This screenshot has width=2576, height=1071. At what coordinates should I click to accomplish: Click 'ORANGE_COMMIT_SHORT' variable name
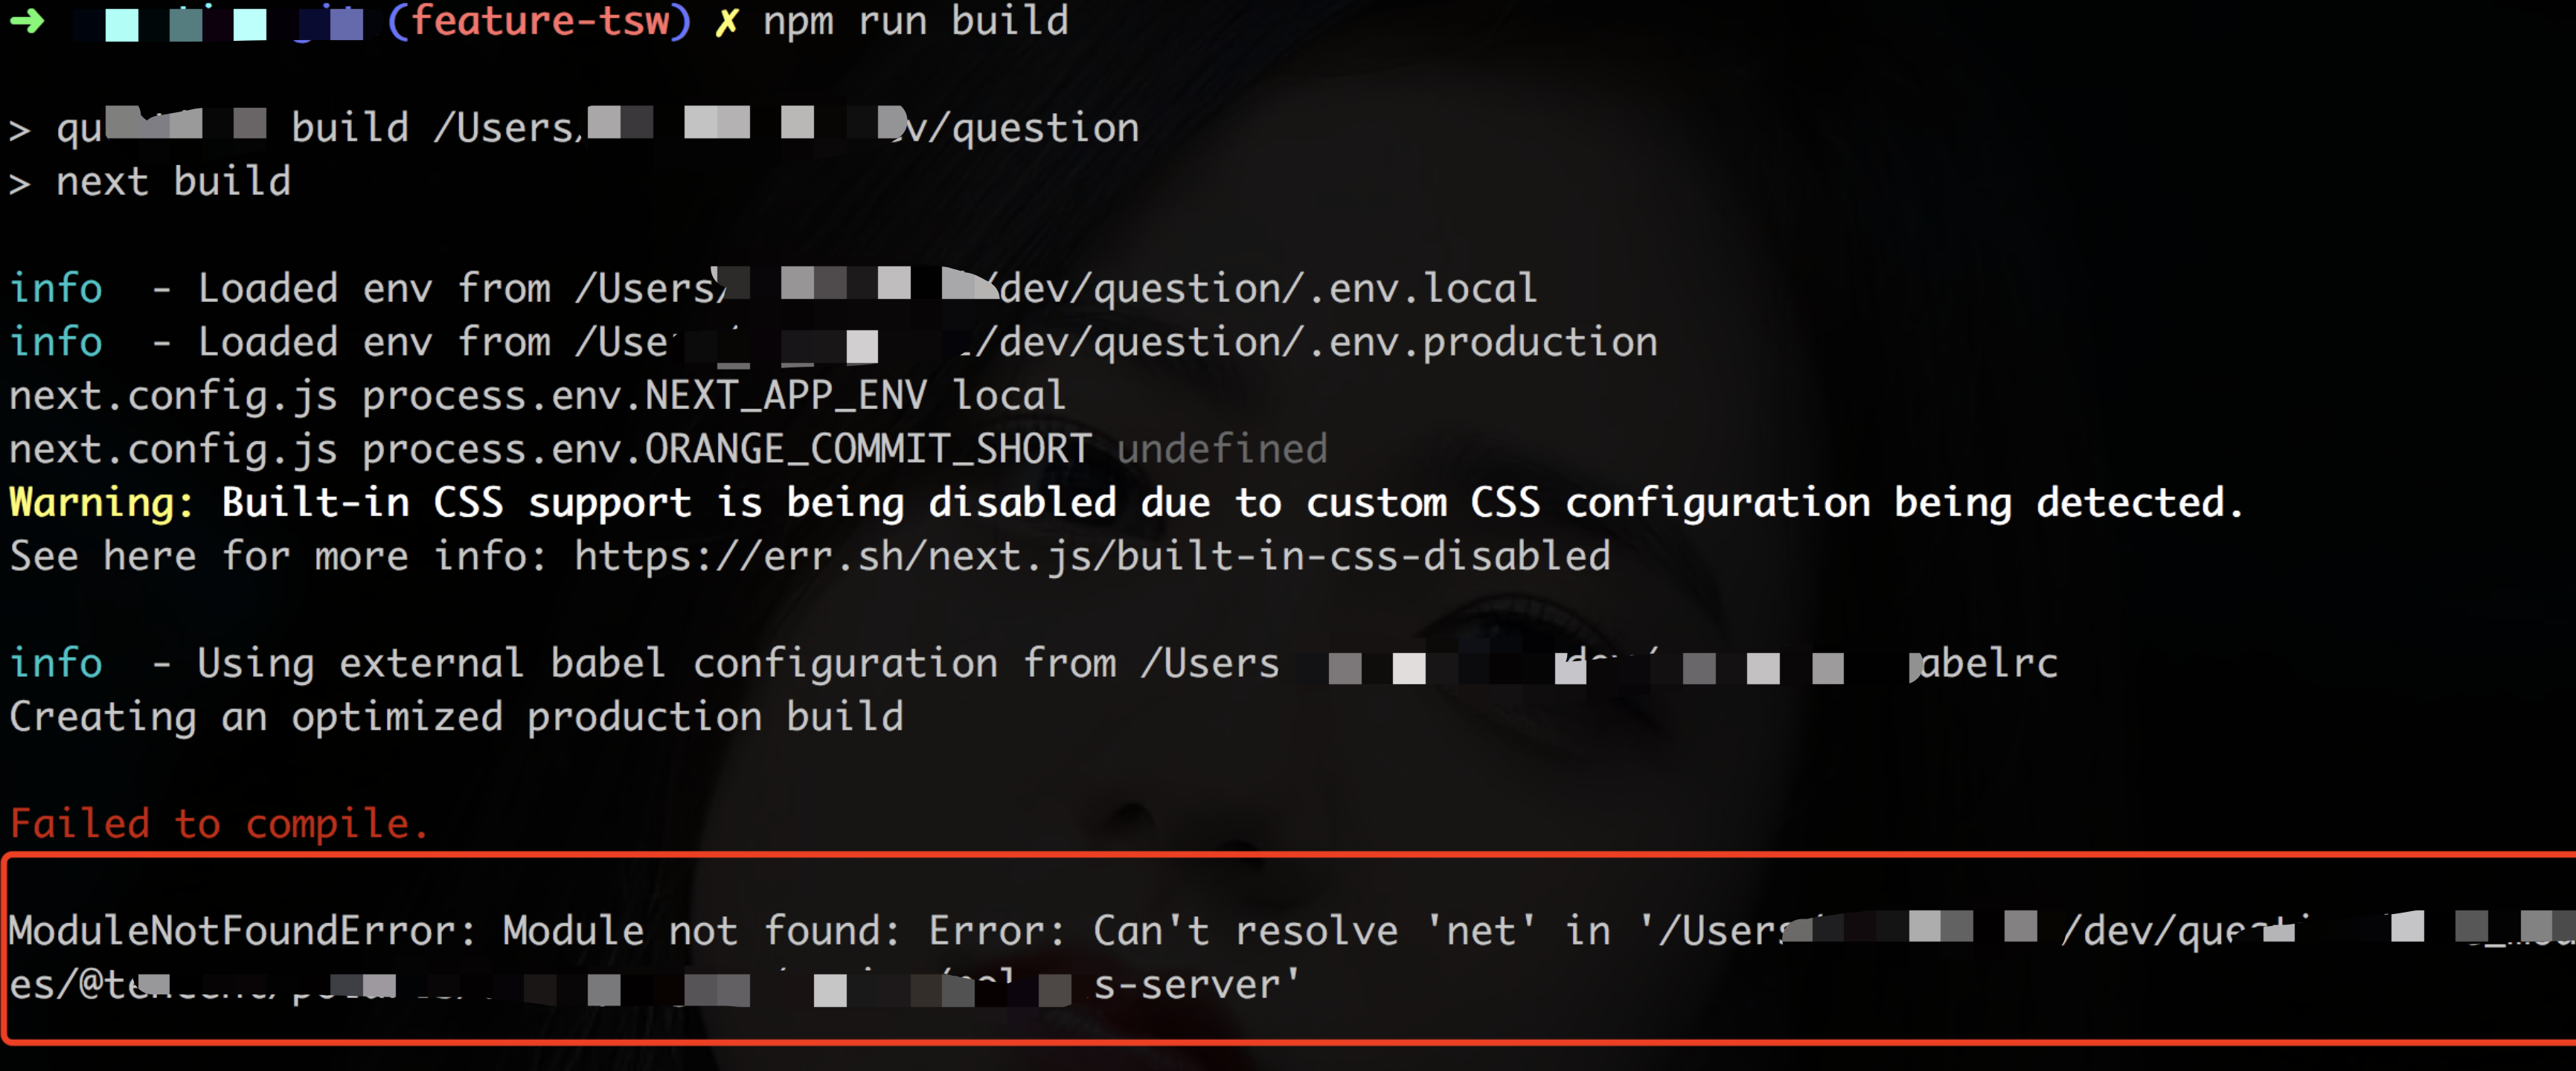point(868,449)
